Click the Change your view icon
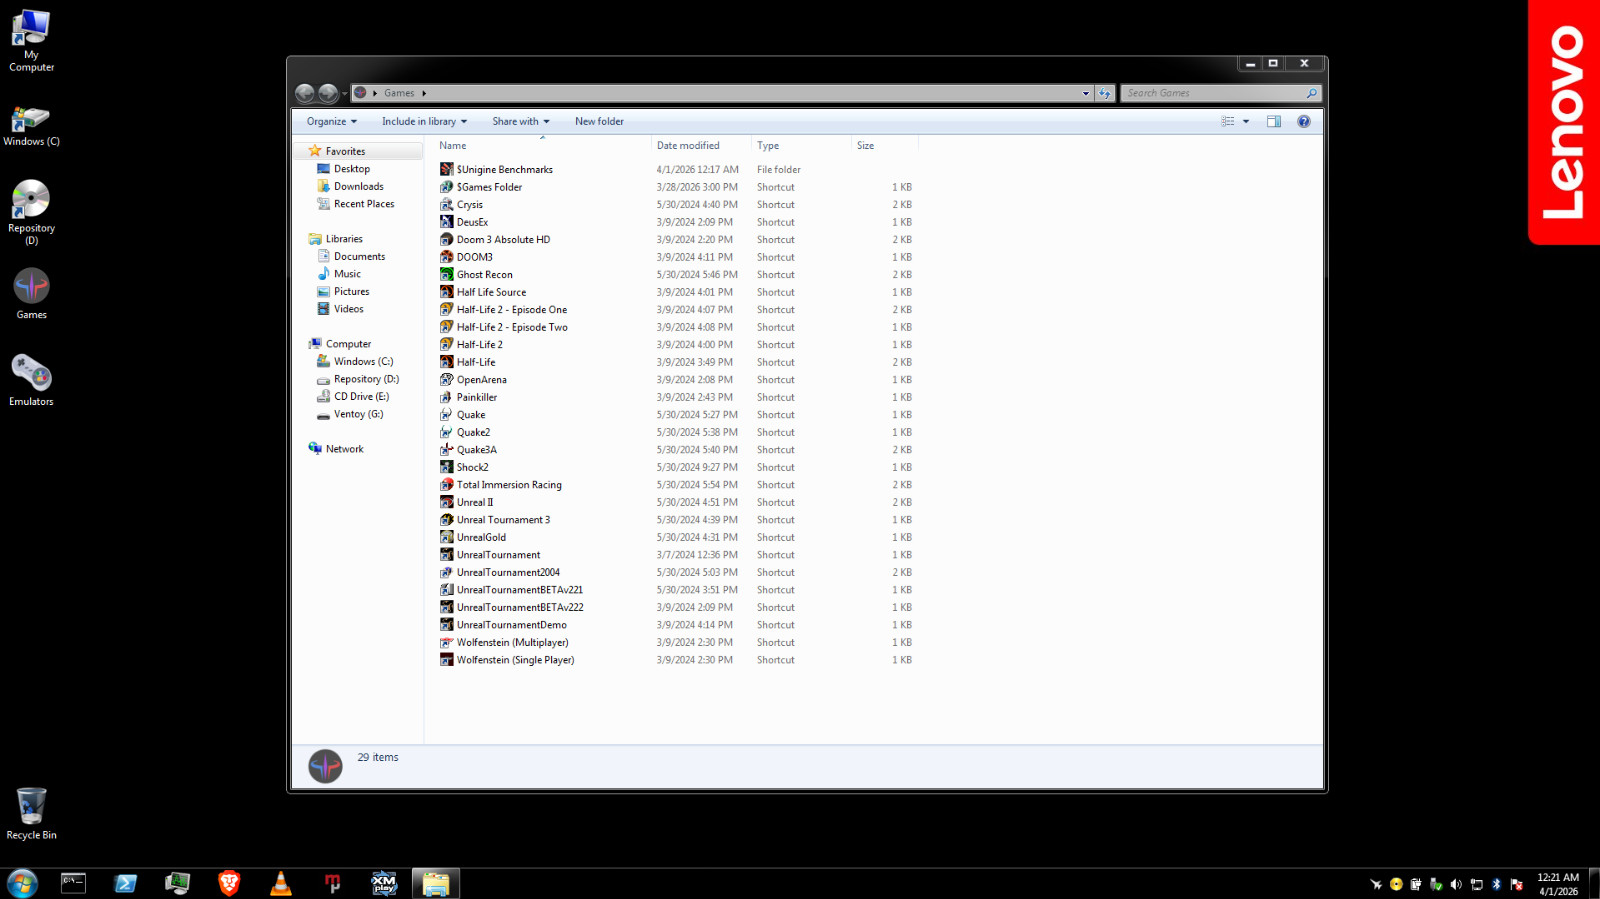 coord(1228,121)
